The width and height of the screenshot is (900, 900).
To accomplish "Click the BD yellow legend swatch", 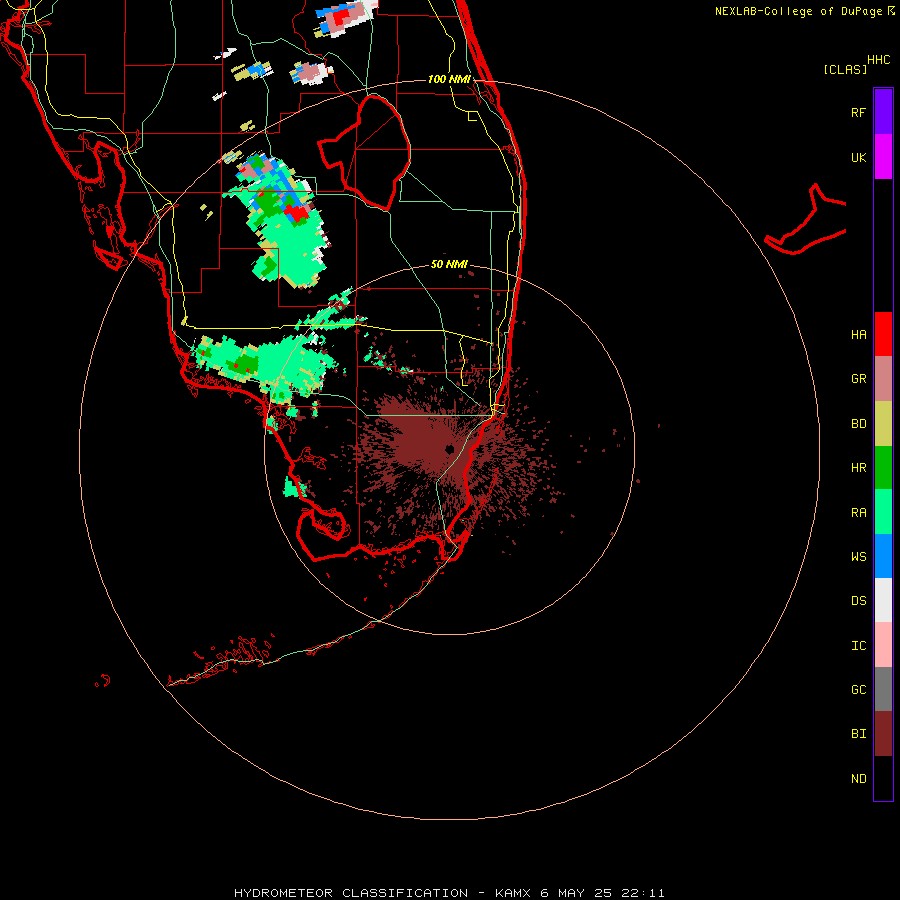I will pyautogui.click(x=883, y=424).
